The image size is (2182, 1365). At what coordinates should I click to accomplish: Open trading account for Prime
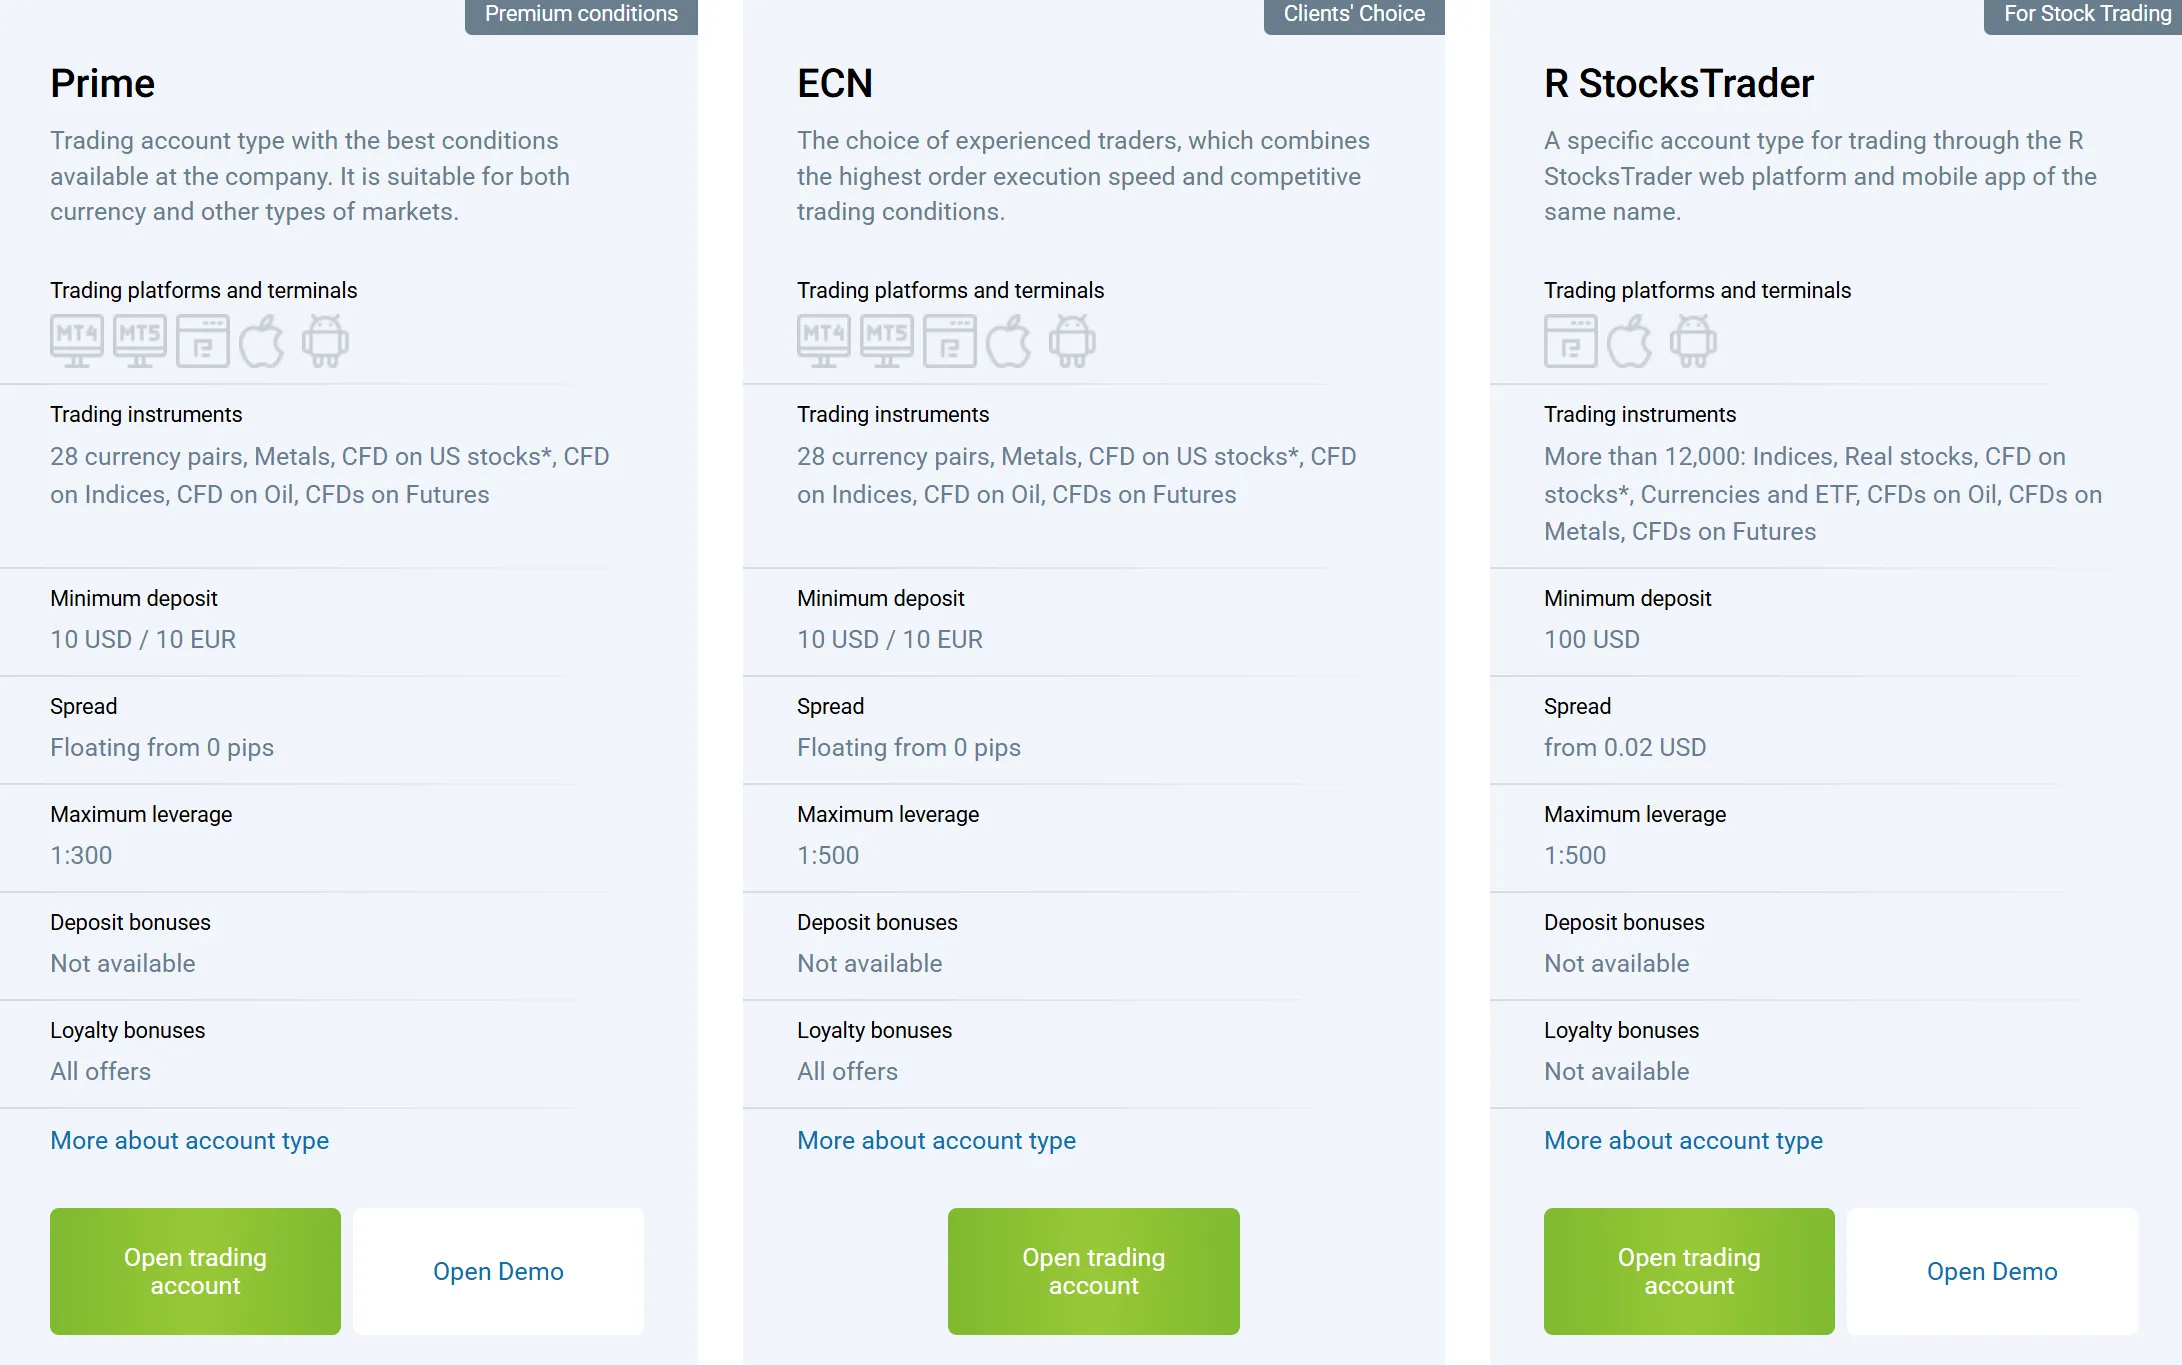(195, 1271)
